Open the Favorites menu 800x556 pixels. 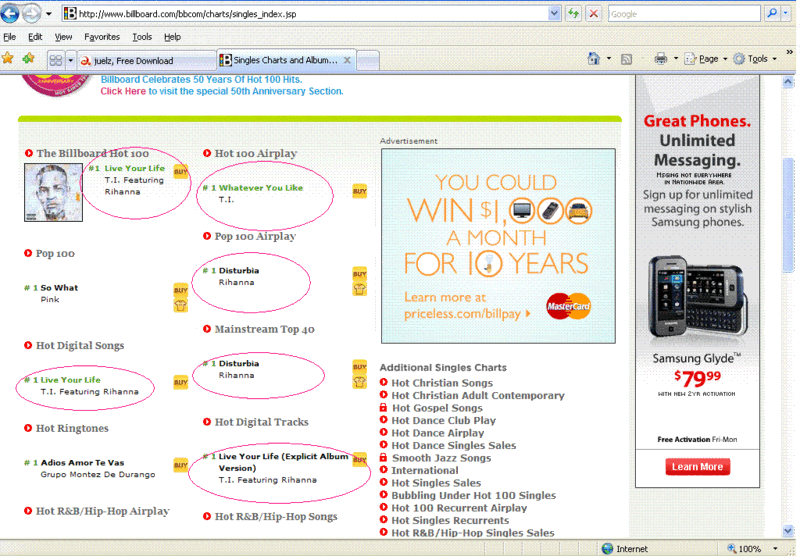101,37
